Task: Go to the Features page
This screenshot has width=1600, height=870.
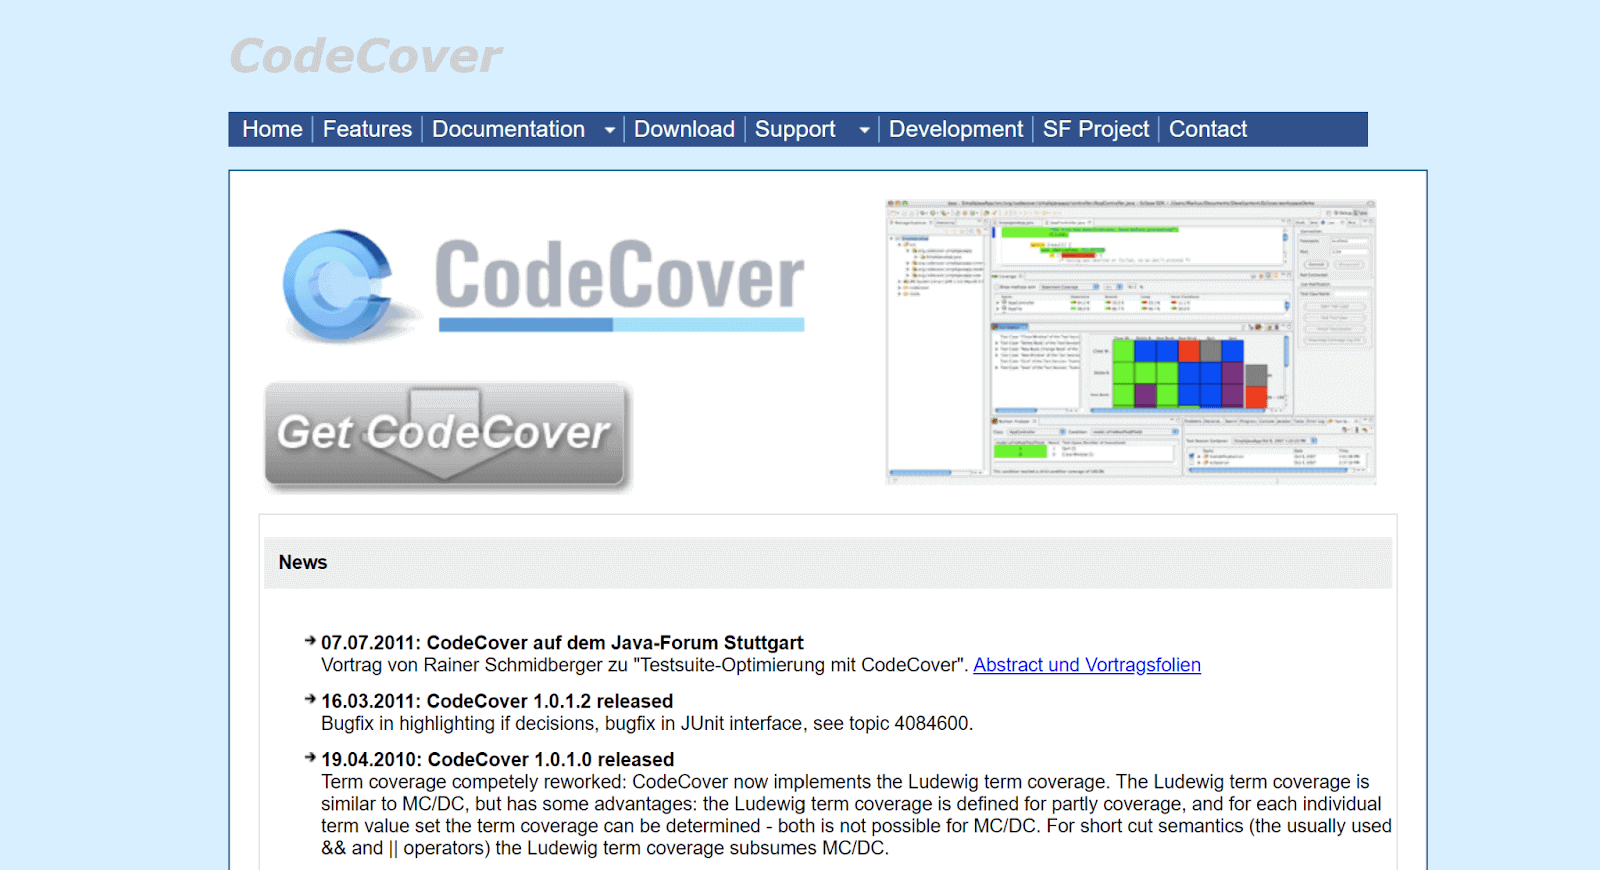Action: point(367,129)
